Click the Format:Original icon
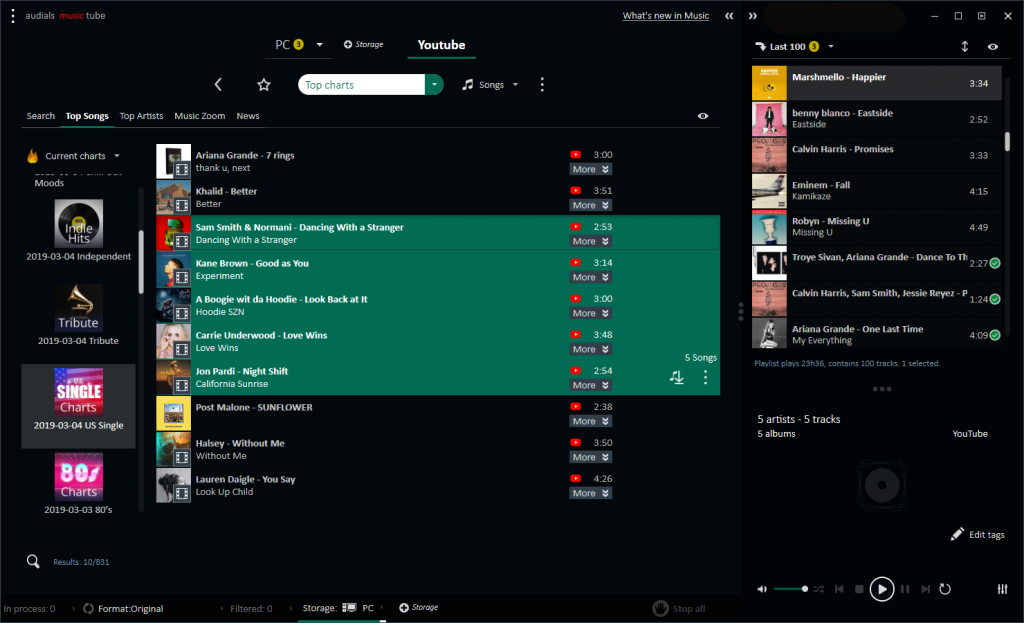This screenshot has height=623, width=1024. coord(88,608)
